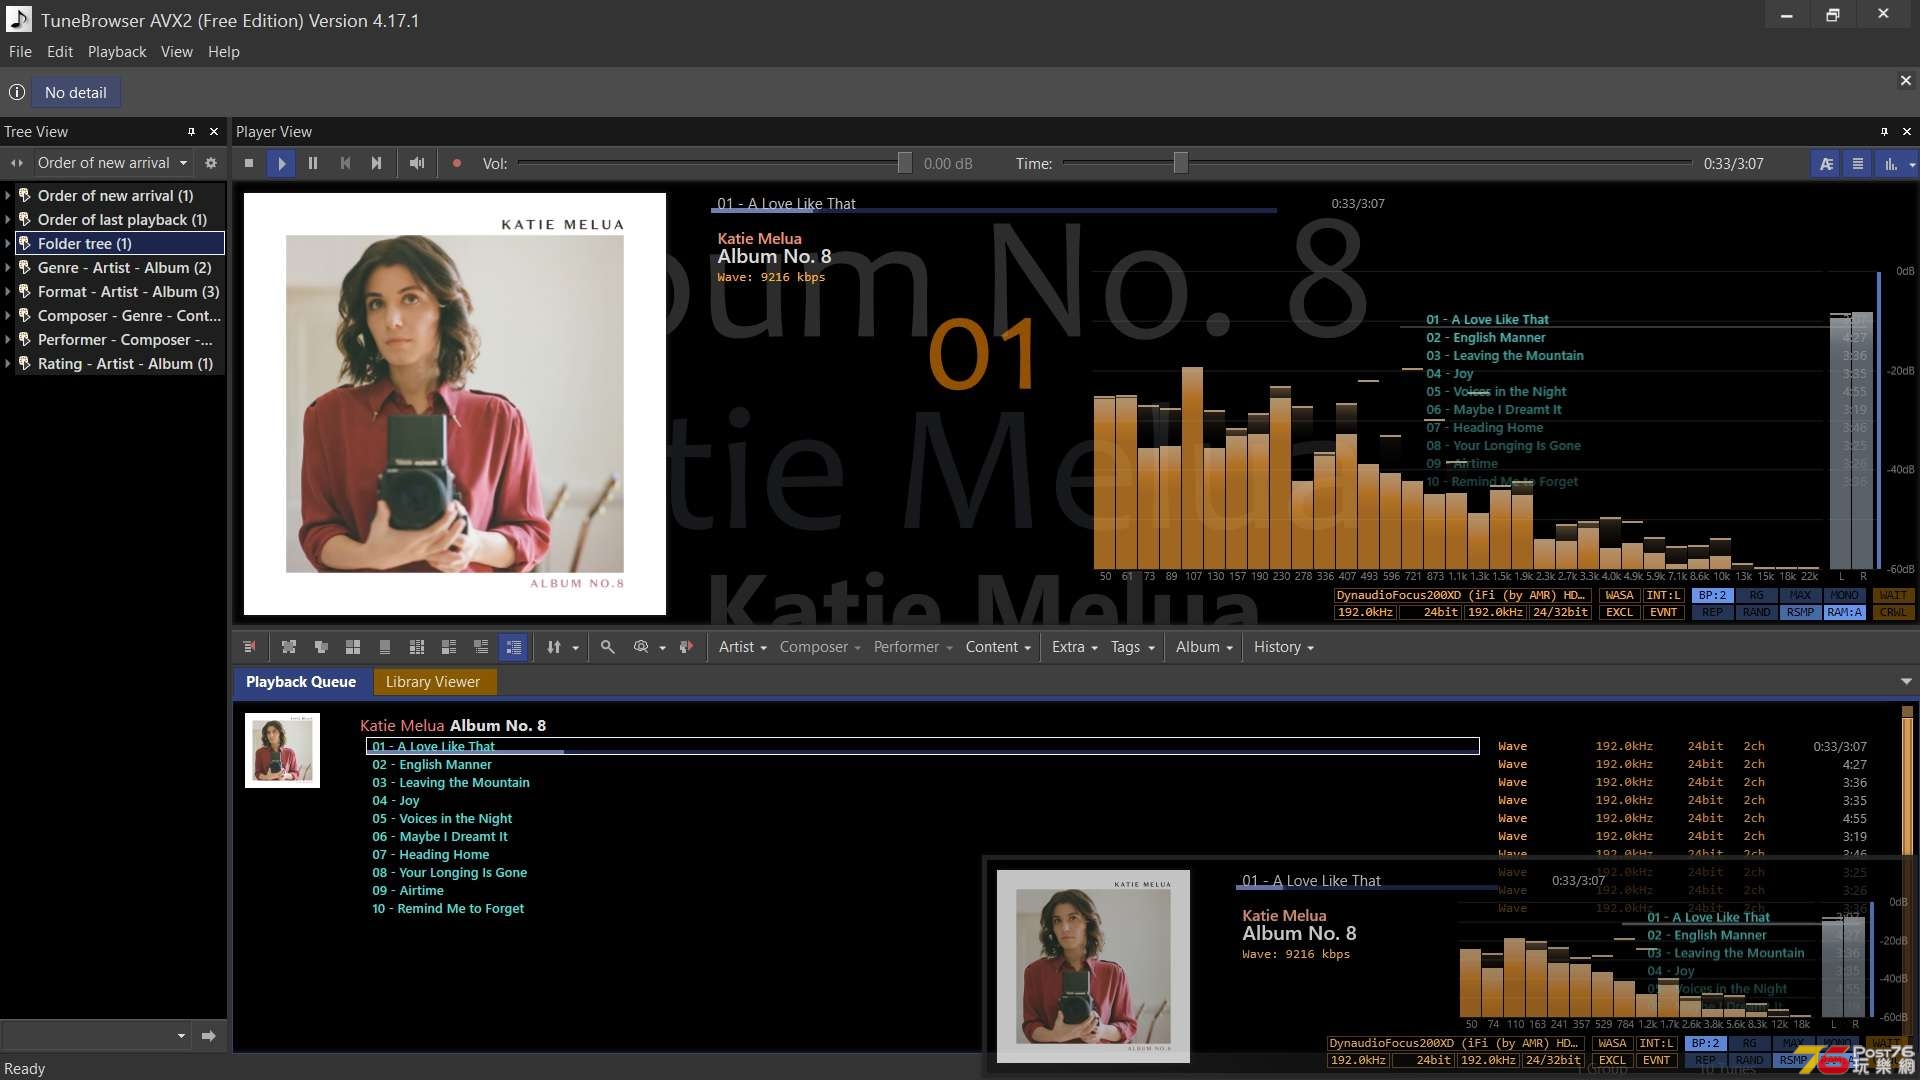Open the Playback menu
The height and width of the screenshot is (1080, 1920).
pyautogui.click(x=117, y=52)
